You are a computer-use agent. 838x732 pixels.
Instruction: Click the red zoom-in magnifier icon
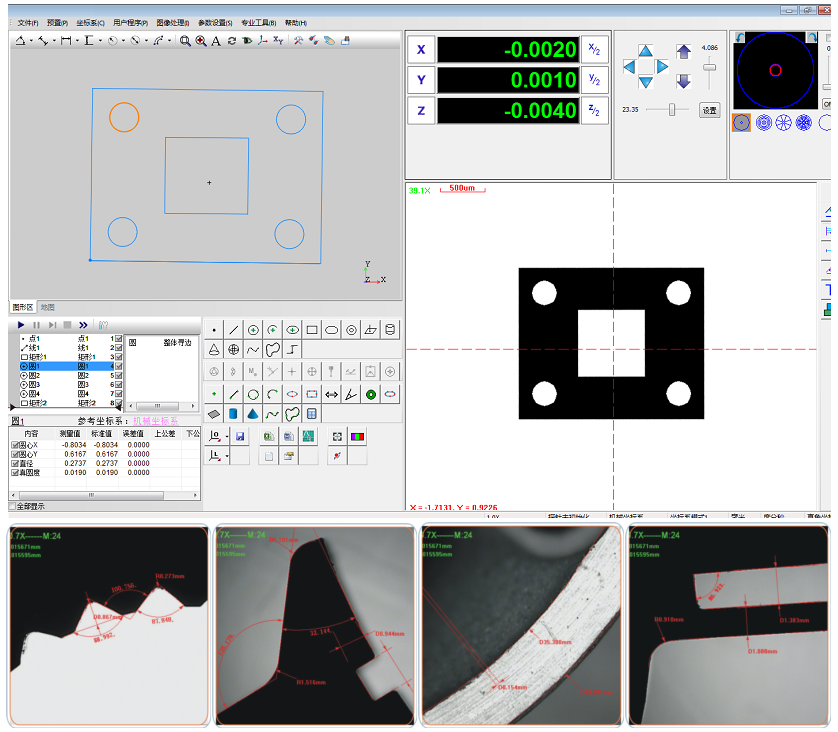pyautogui.click(x=201, y=41)
